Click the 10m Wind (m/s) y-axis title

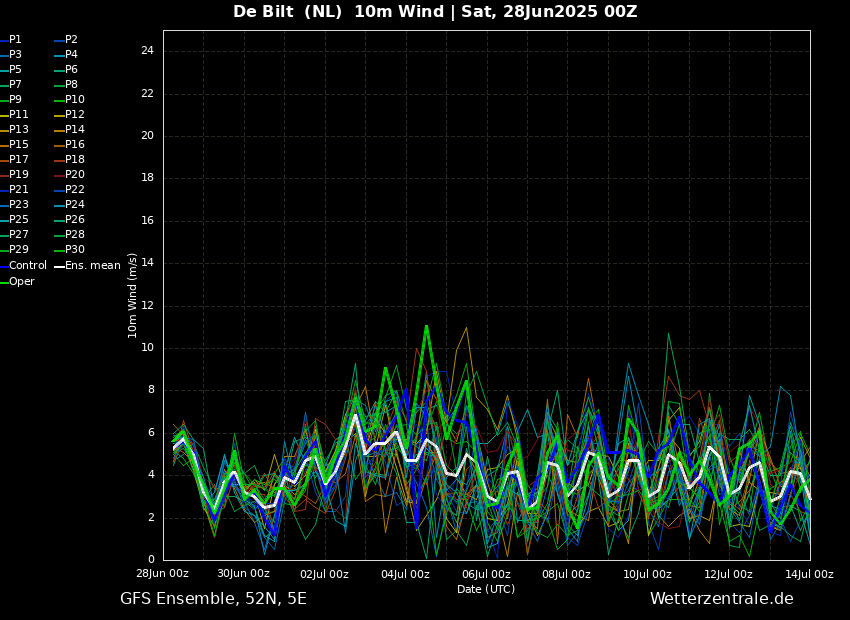pos(133,295)
